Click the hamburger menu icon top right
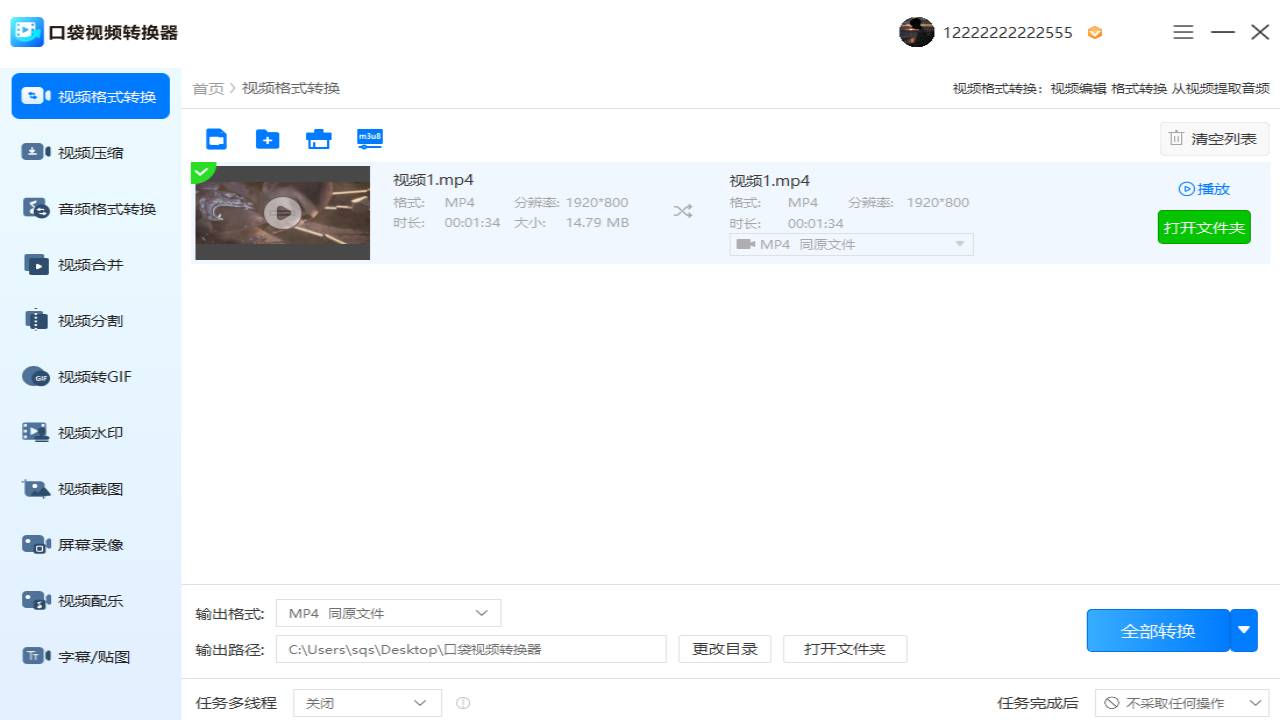This screenshot has width=1280, height=720. click(1183, 32)
